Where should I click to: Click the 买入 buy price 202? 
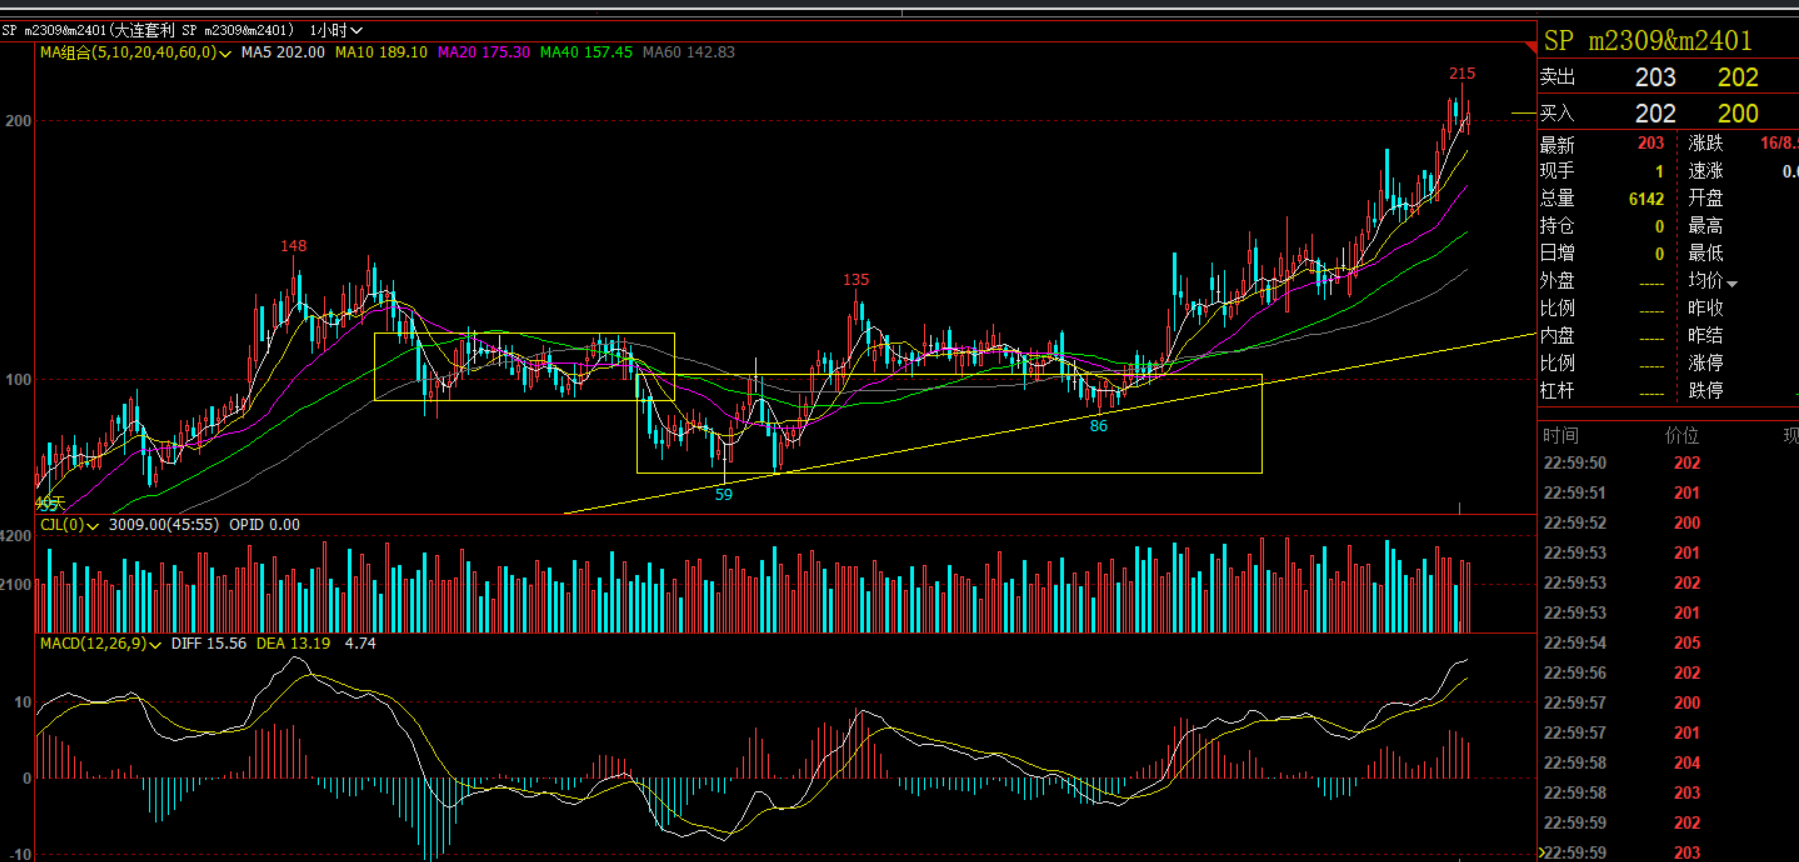pos(1654,114)
